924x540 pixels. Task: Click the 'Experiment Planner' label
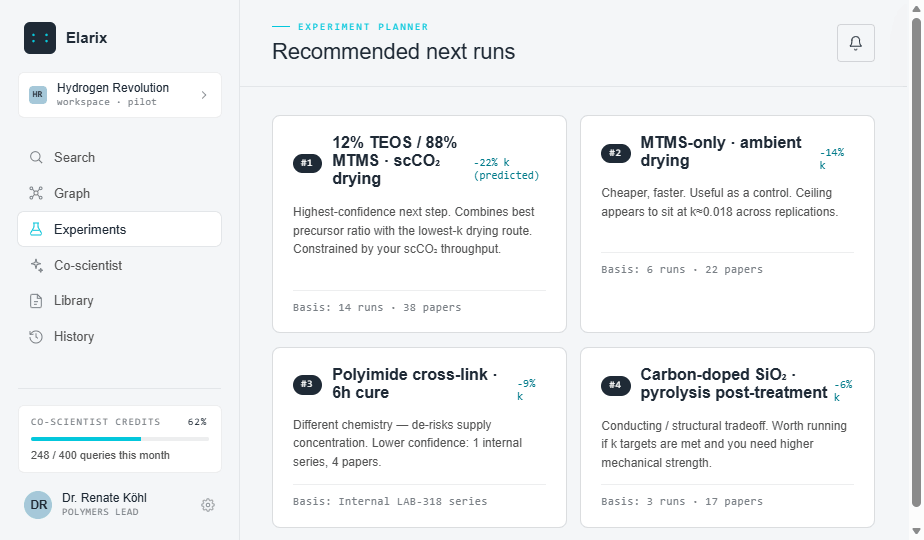tap(363, 27)
